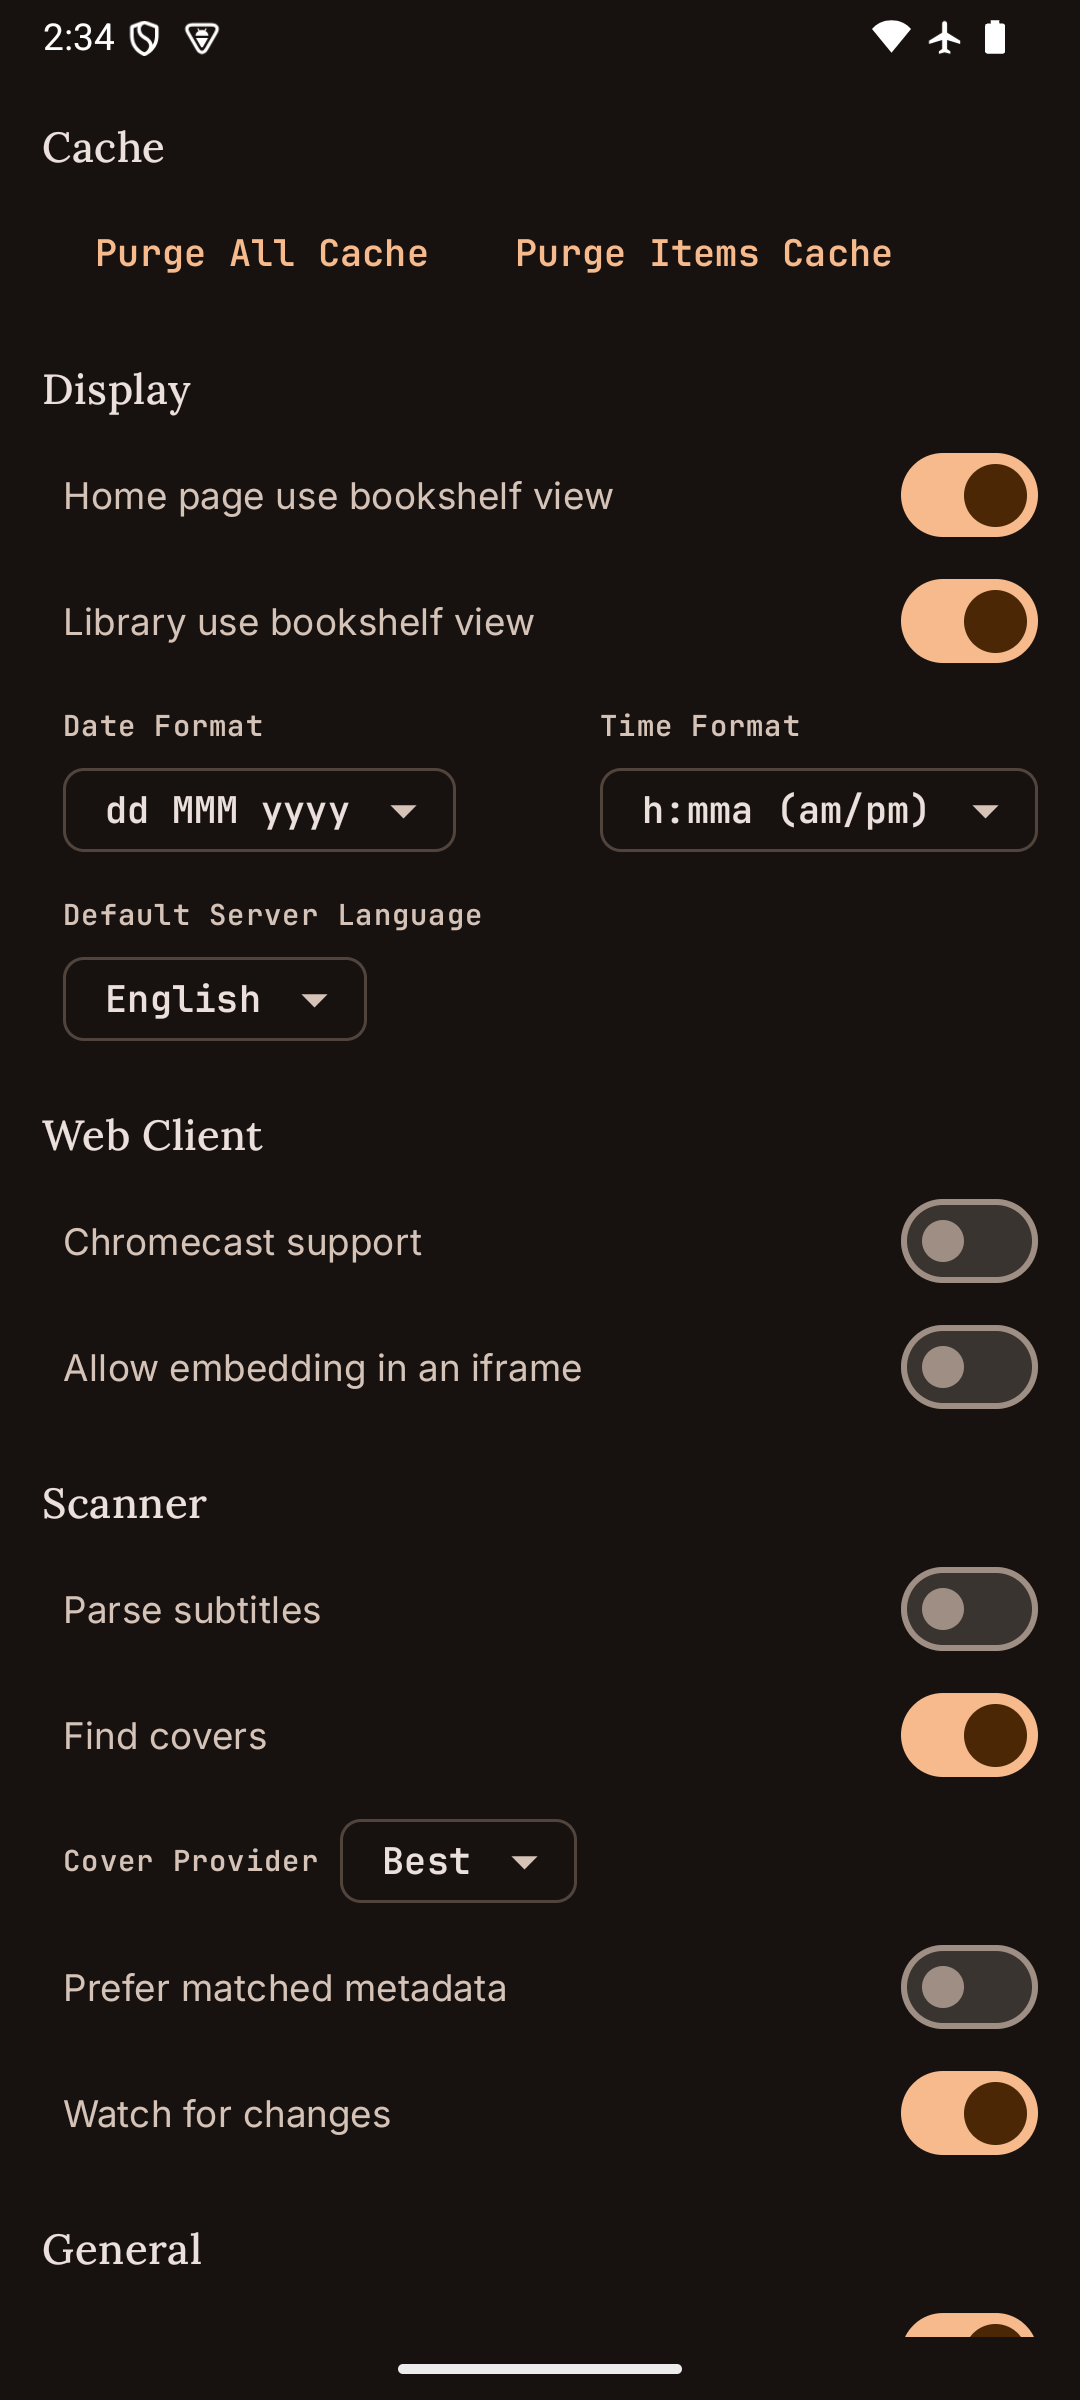
Task: Open the dd MMM yyyy date format dropdown
Action: click(259, 810)
